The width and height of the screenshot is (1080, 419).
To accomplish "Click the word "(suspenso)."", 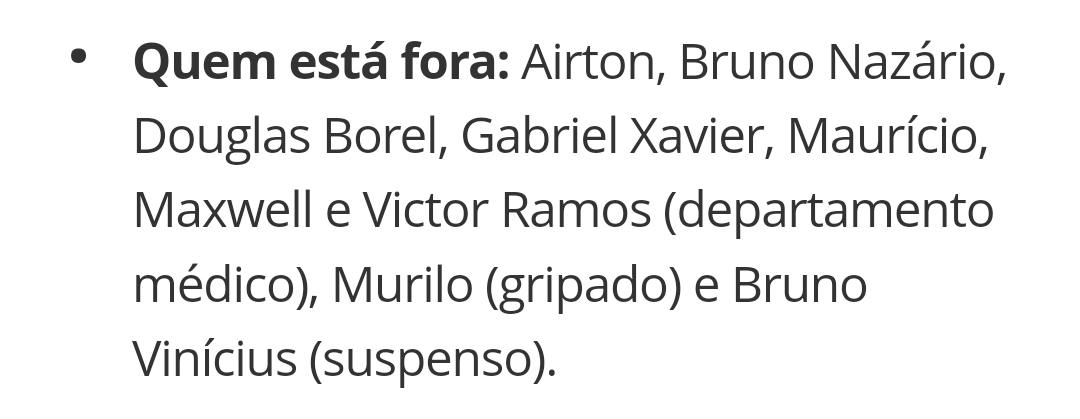I will (x=433, y=362).
